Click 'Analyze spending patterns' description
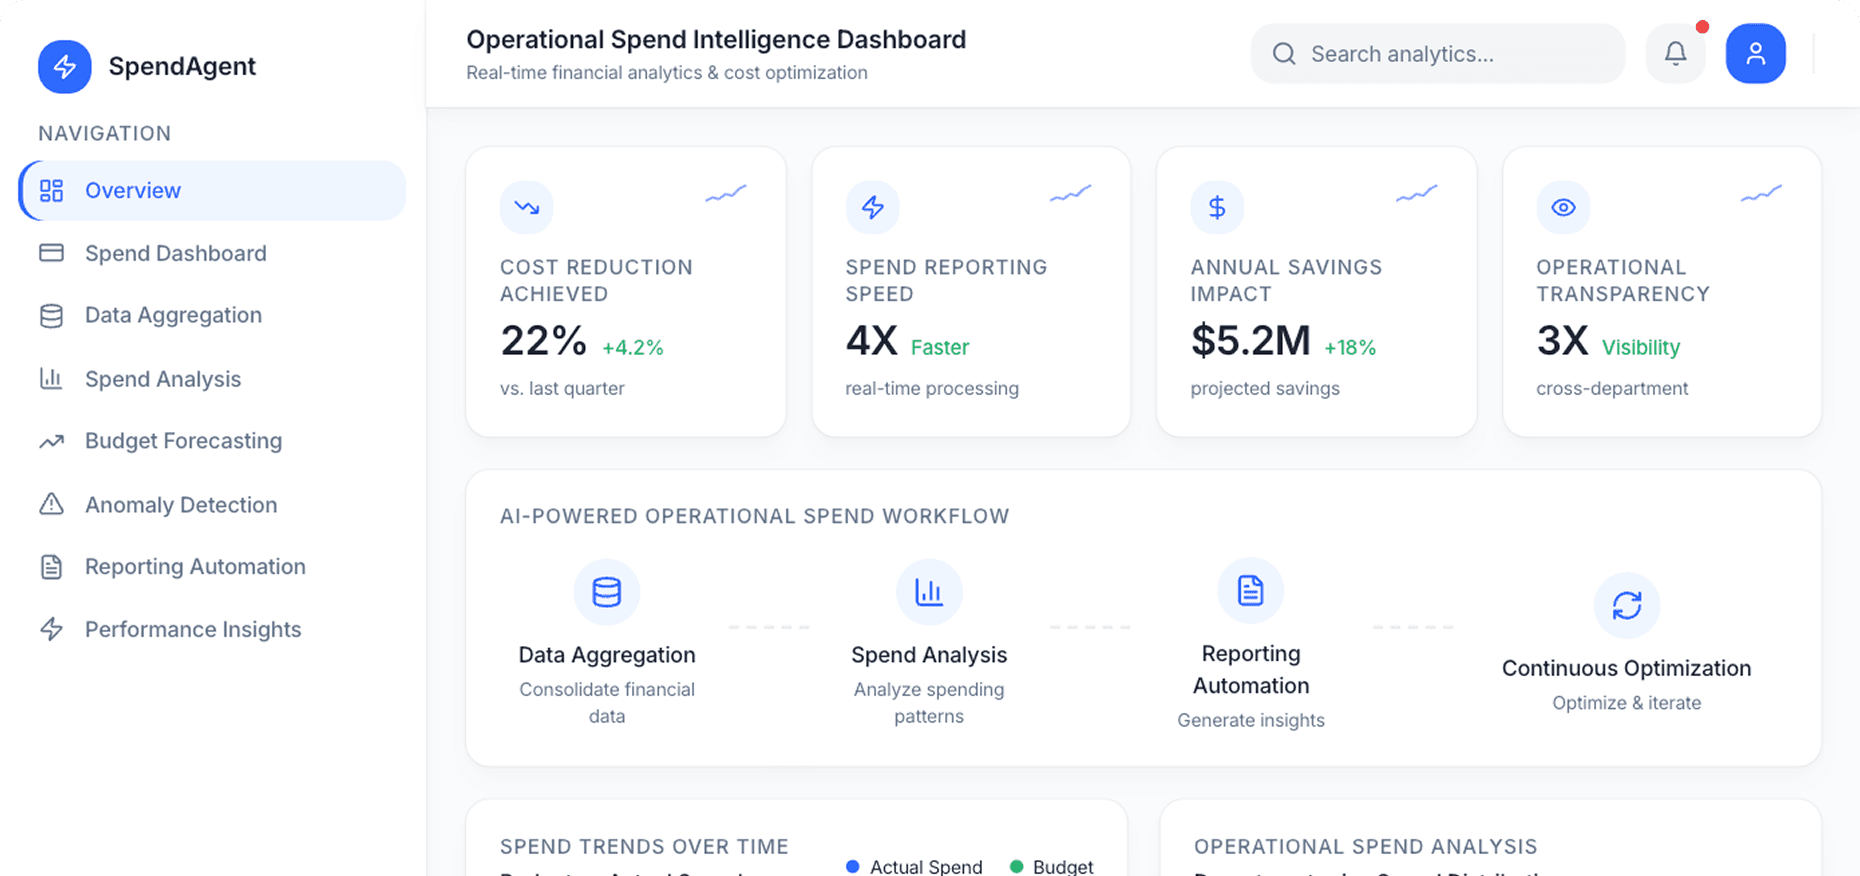1860x876 pixels. (x=929, y=703)
